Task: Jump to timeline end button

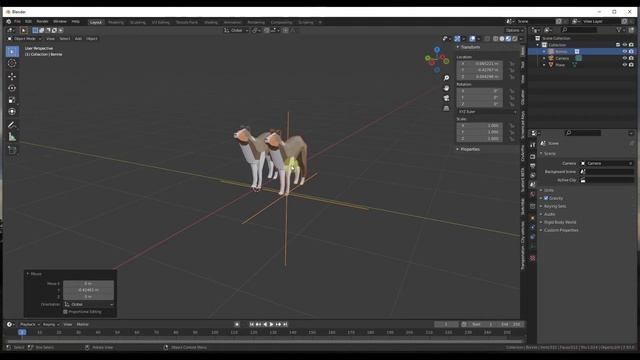Action: (285, 324)
